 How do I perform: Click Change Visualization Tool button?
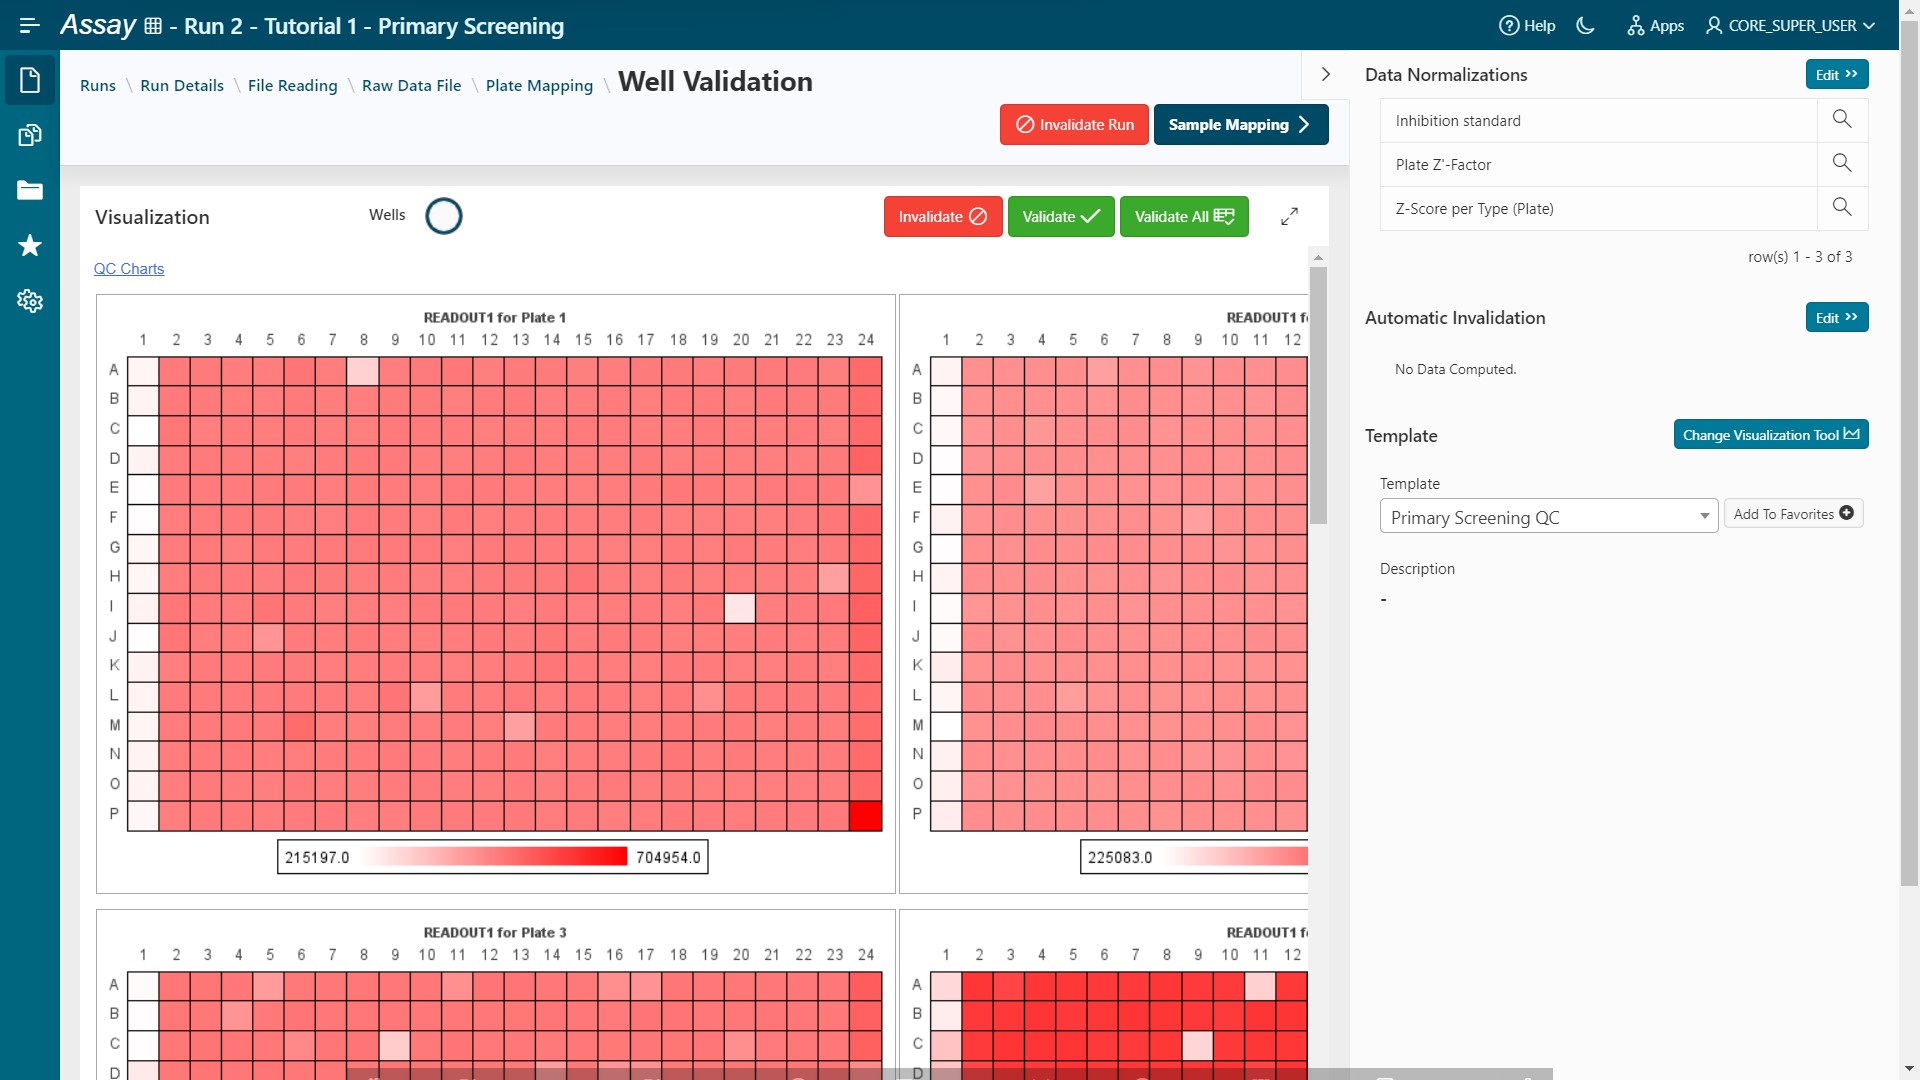(1771, 435)
